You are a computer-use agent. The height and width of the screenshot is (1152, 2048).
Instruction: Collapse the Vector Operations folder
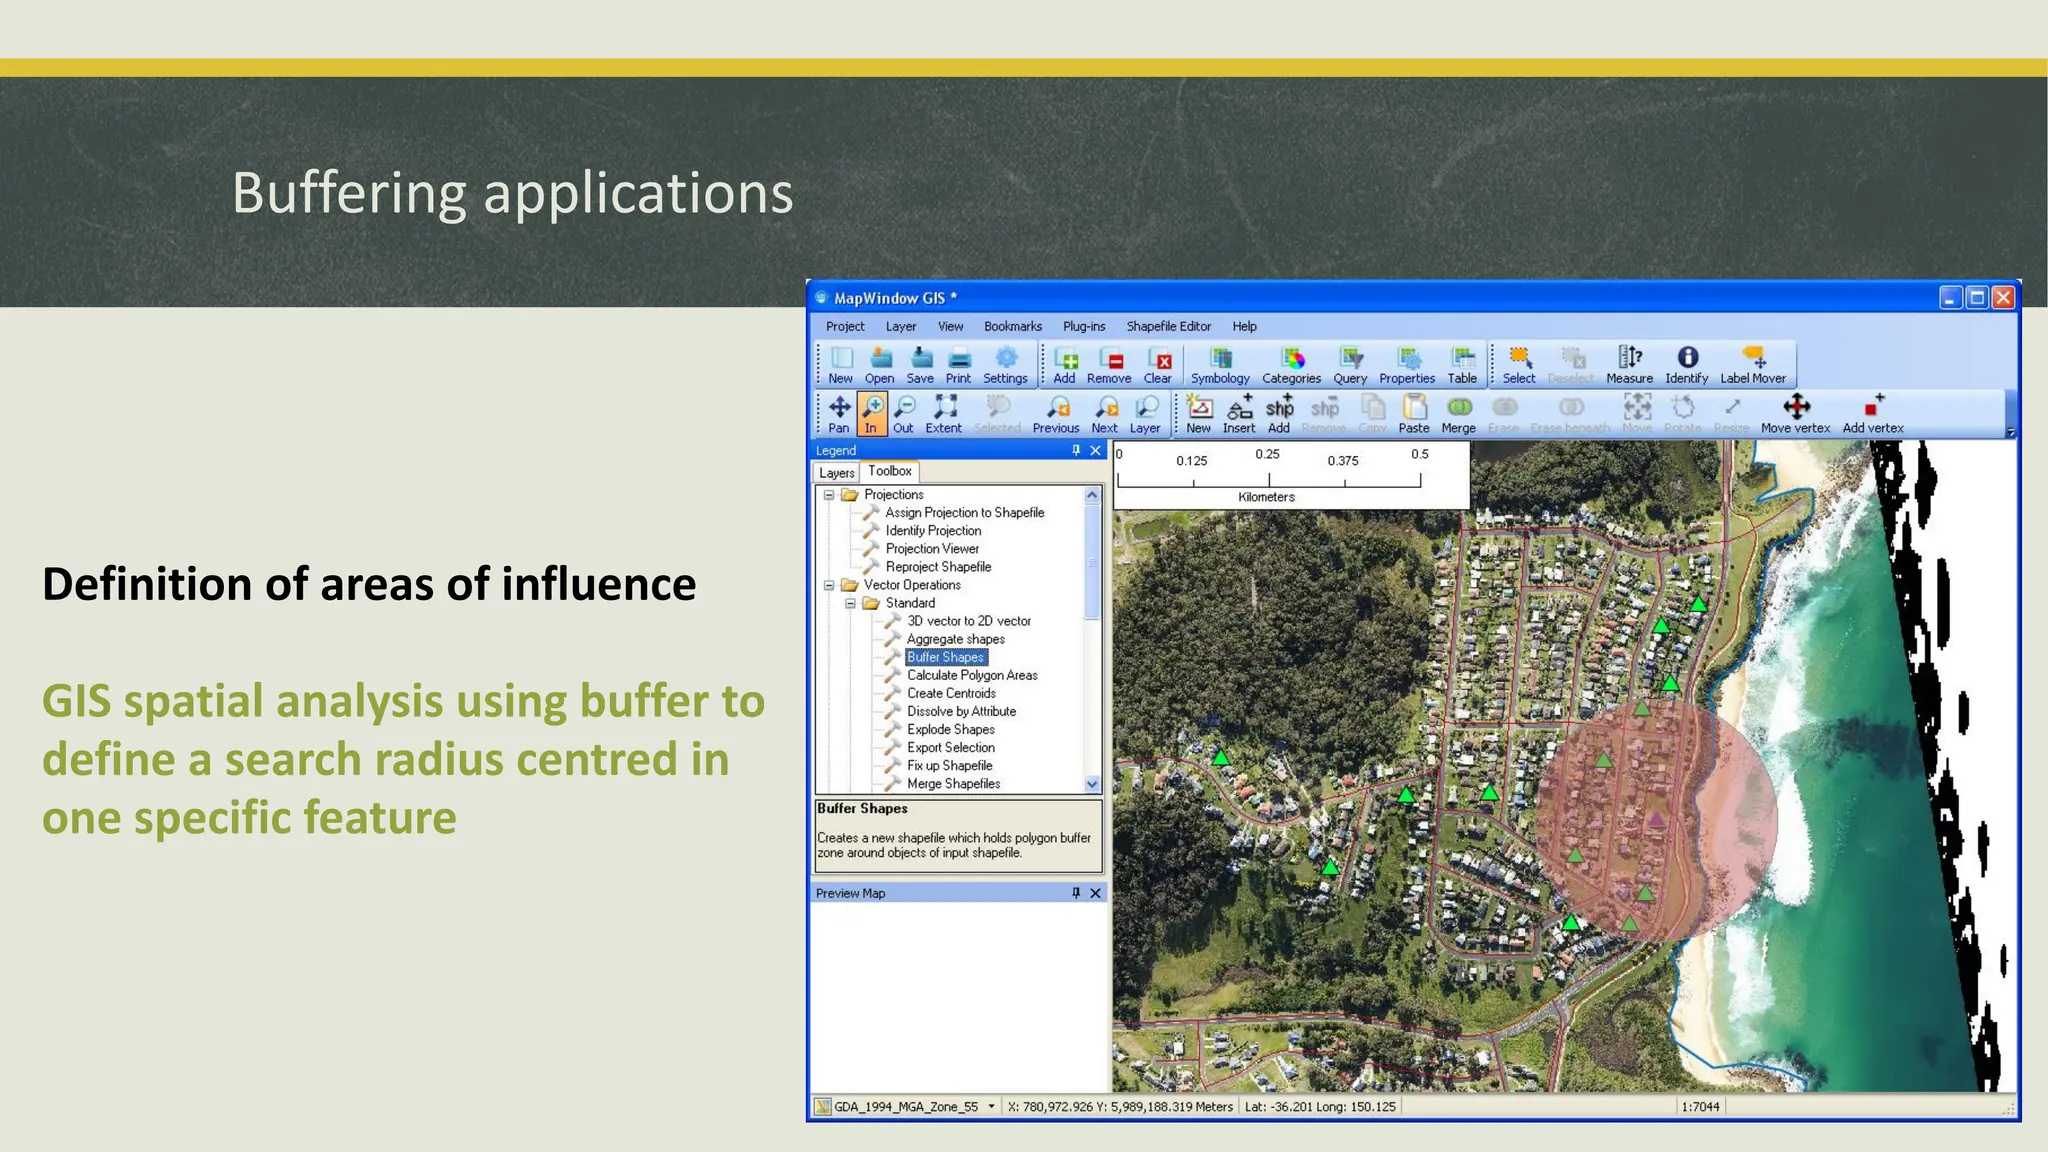(829, 585)
